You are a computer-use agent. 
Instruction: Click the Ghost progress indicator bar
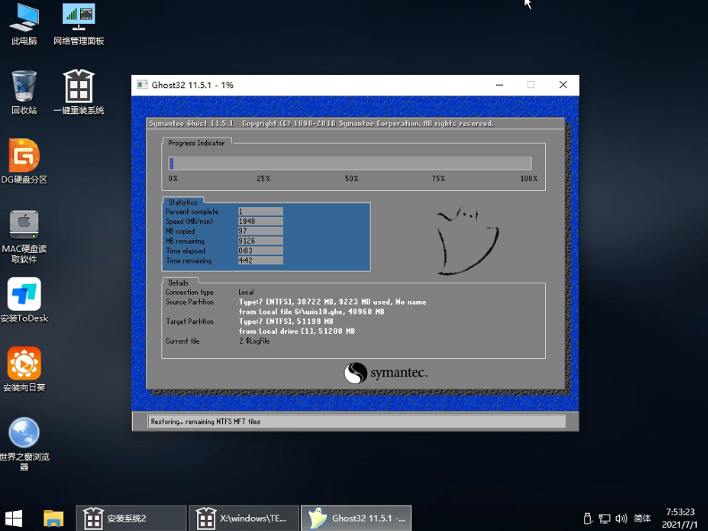point(350,163)
